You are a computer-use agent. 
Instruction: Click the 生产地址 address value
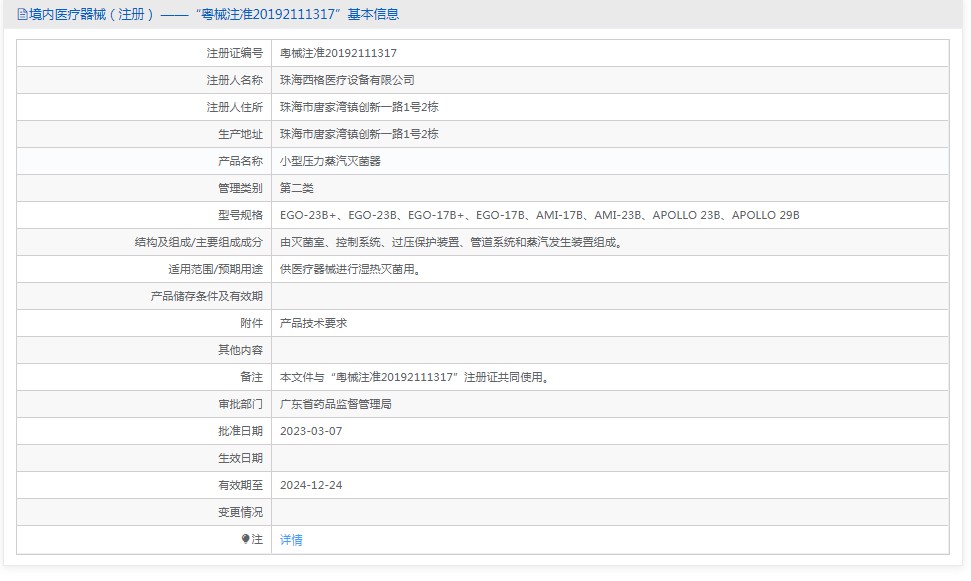359,134
